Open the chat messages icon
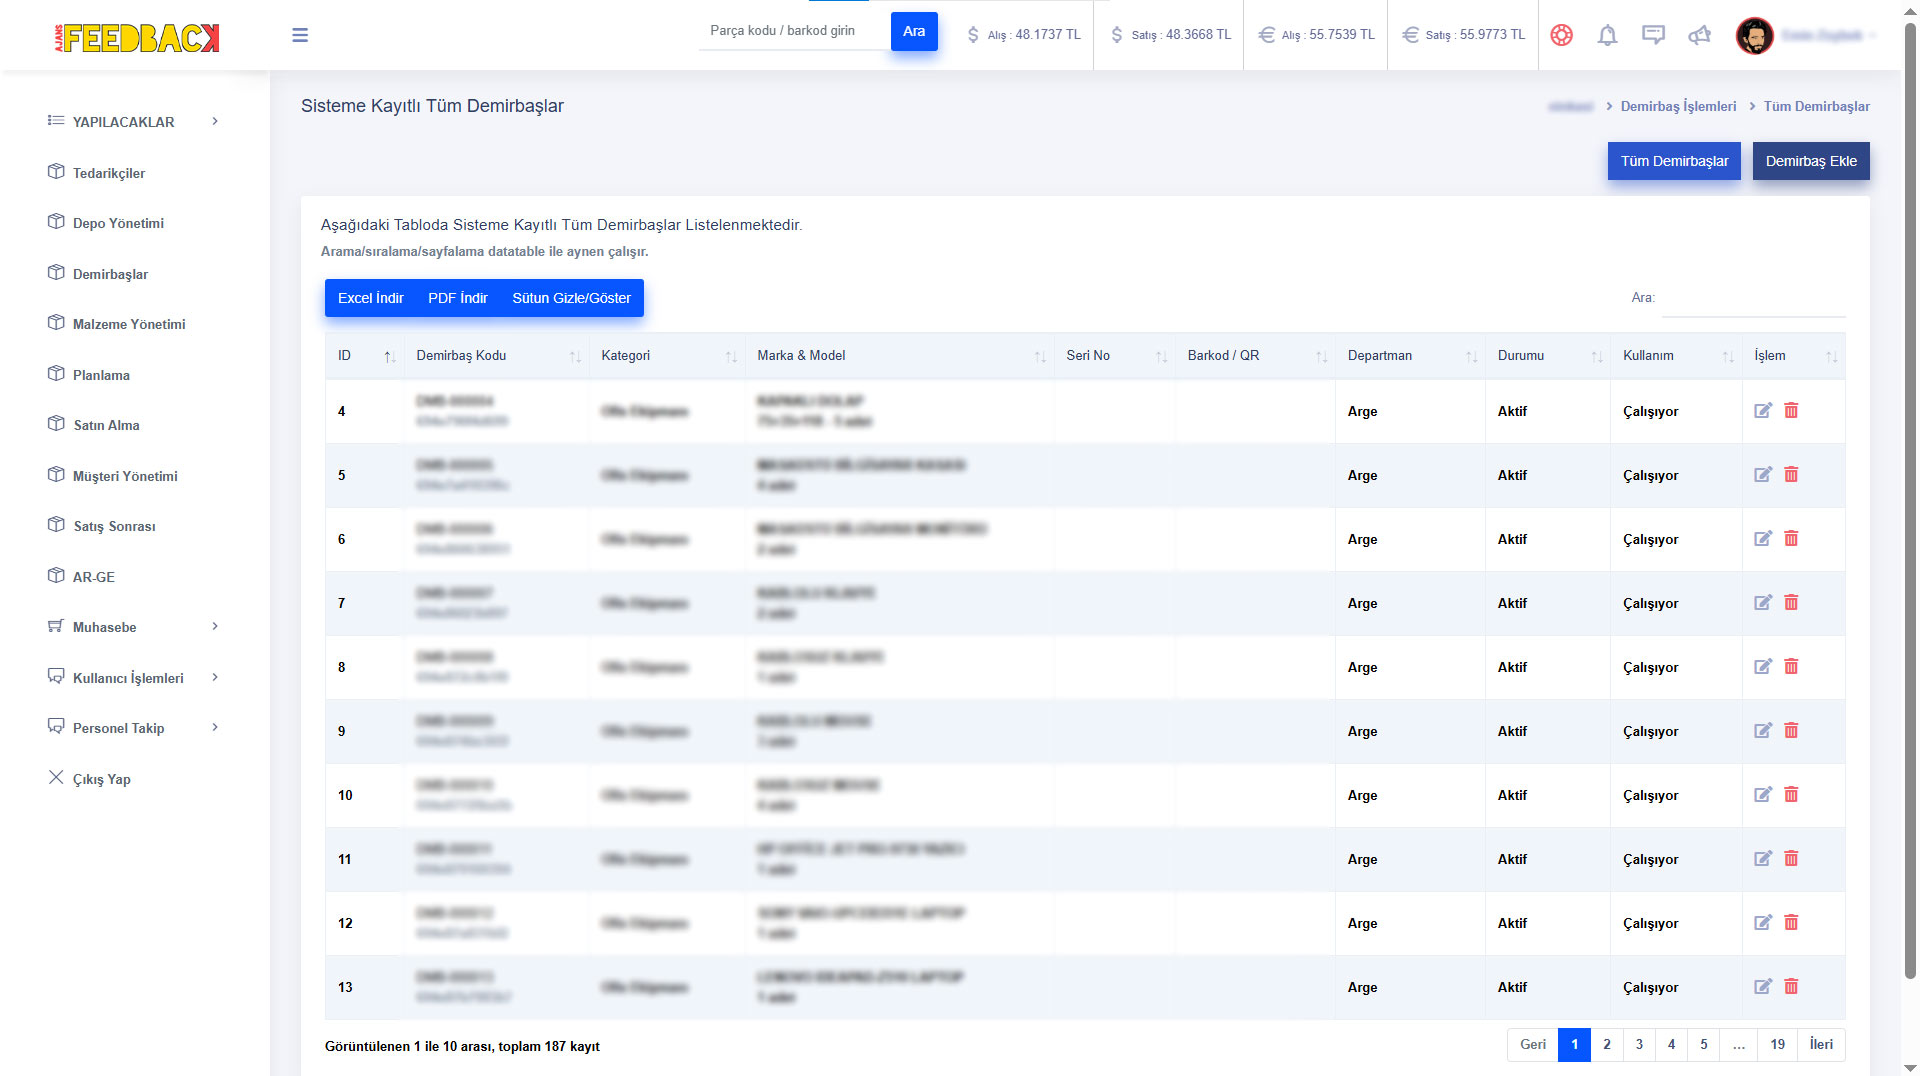Image resolution: width=1921 pixels, height=1076 pixels. (x=1653, y=35)
